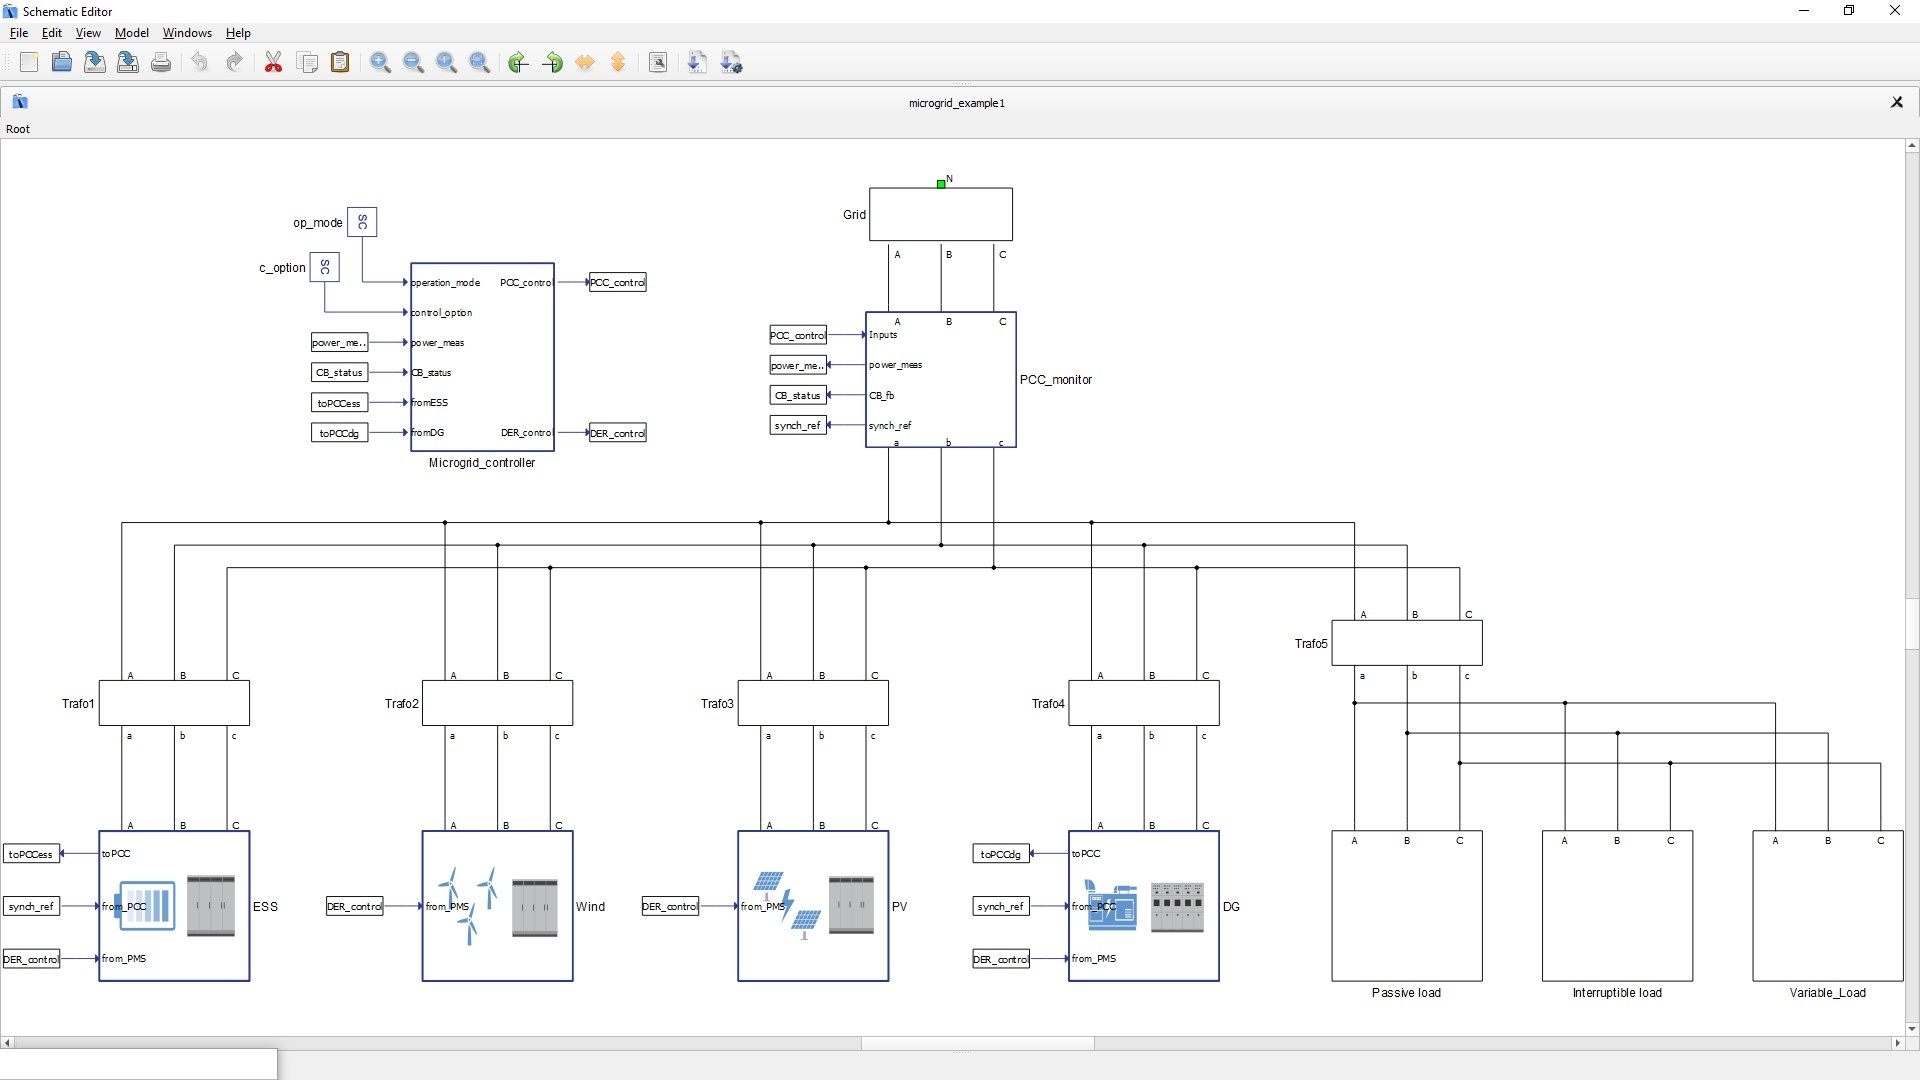This screenshot has height=1080, width=1920.
Task: Click the Root breadcrumb label
Action: pos(18,128)
